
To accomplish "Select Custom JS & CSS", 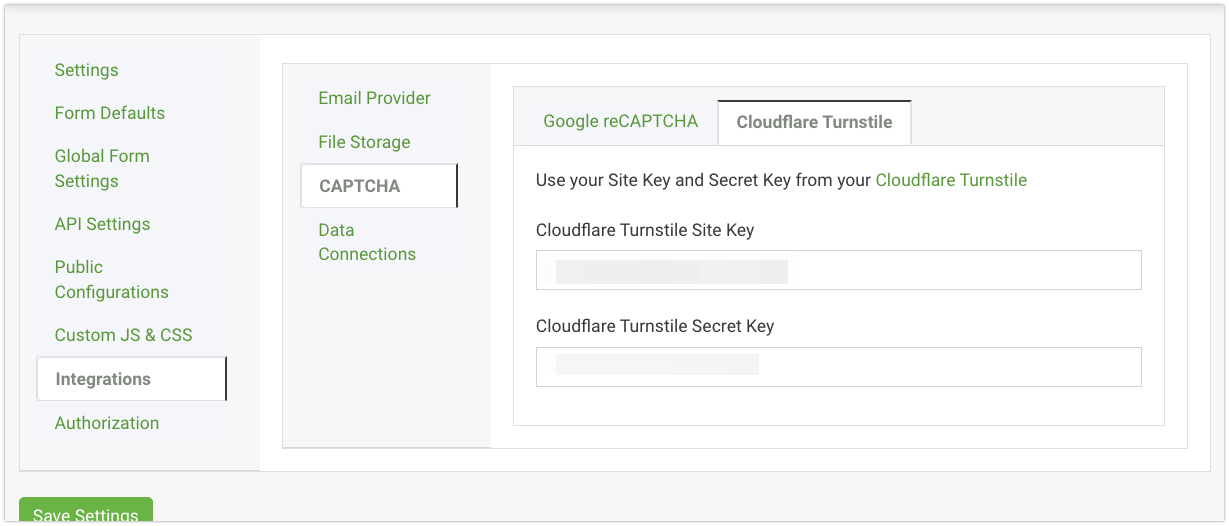I will [123, 335].
